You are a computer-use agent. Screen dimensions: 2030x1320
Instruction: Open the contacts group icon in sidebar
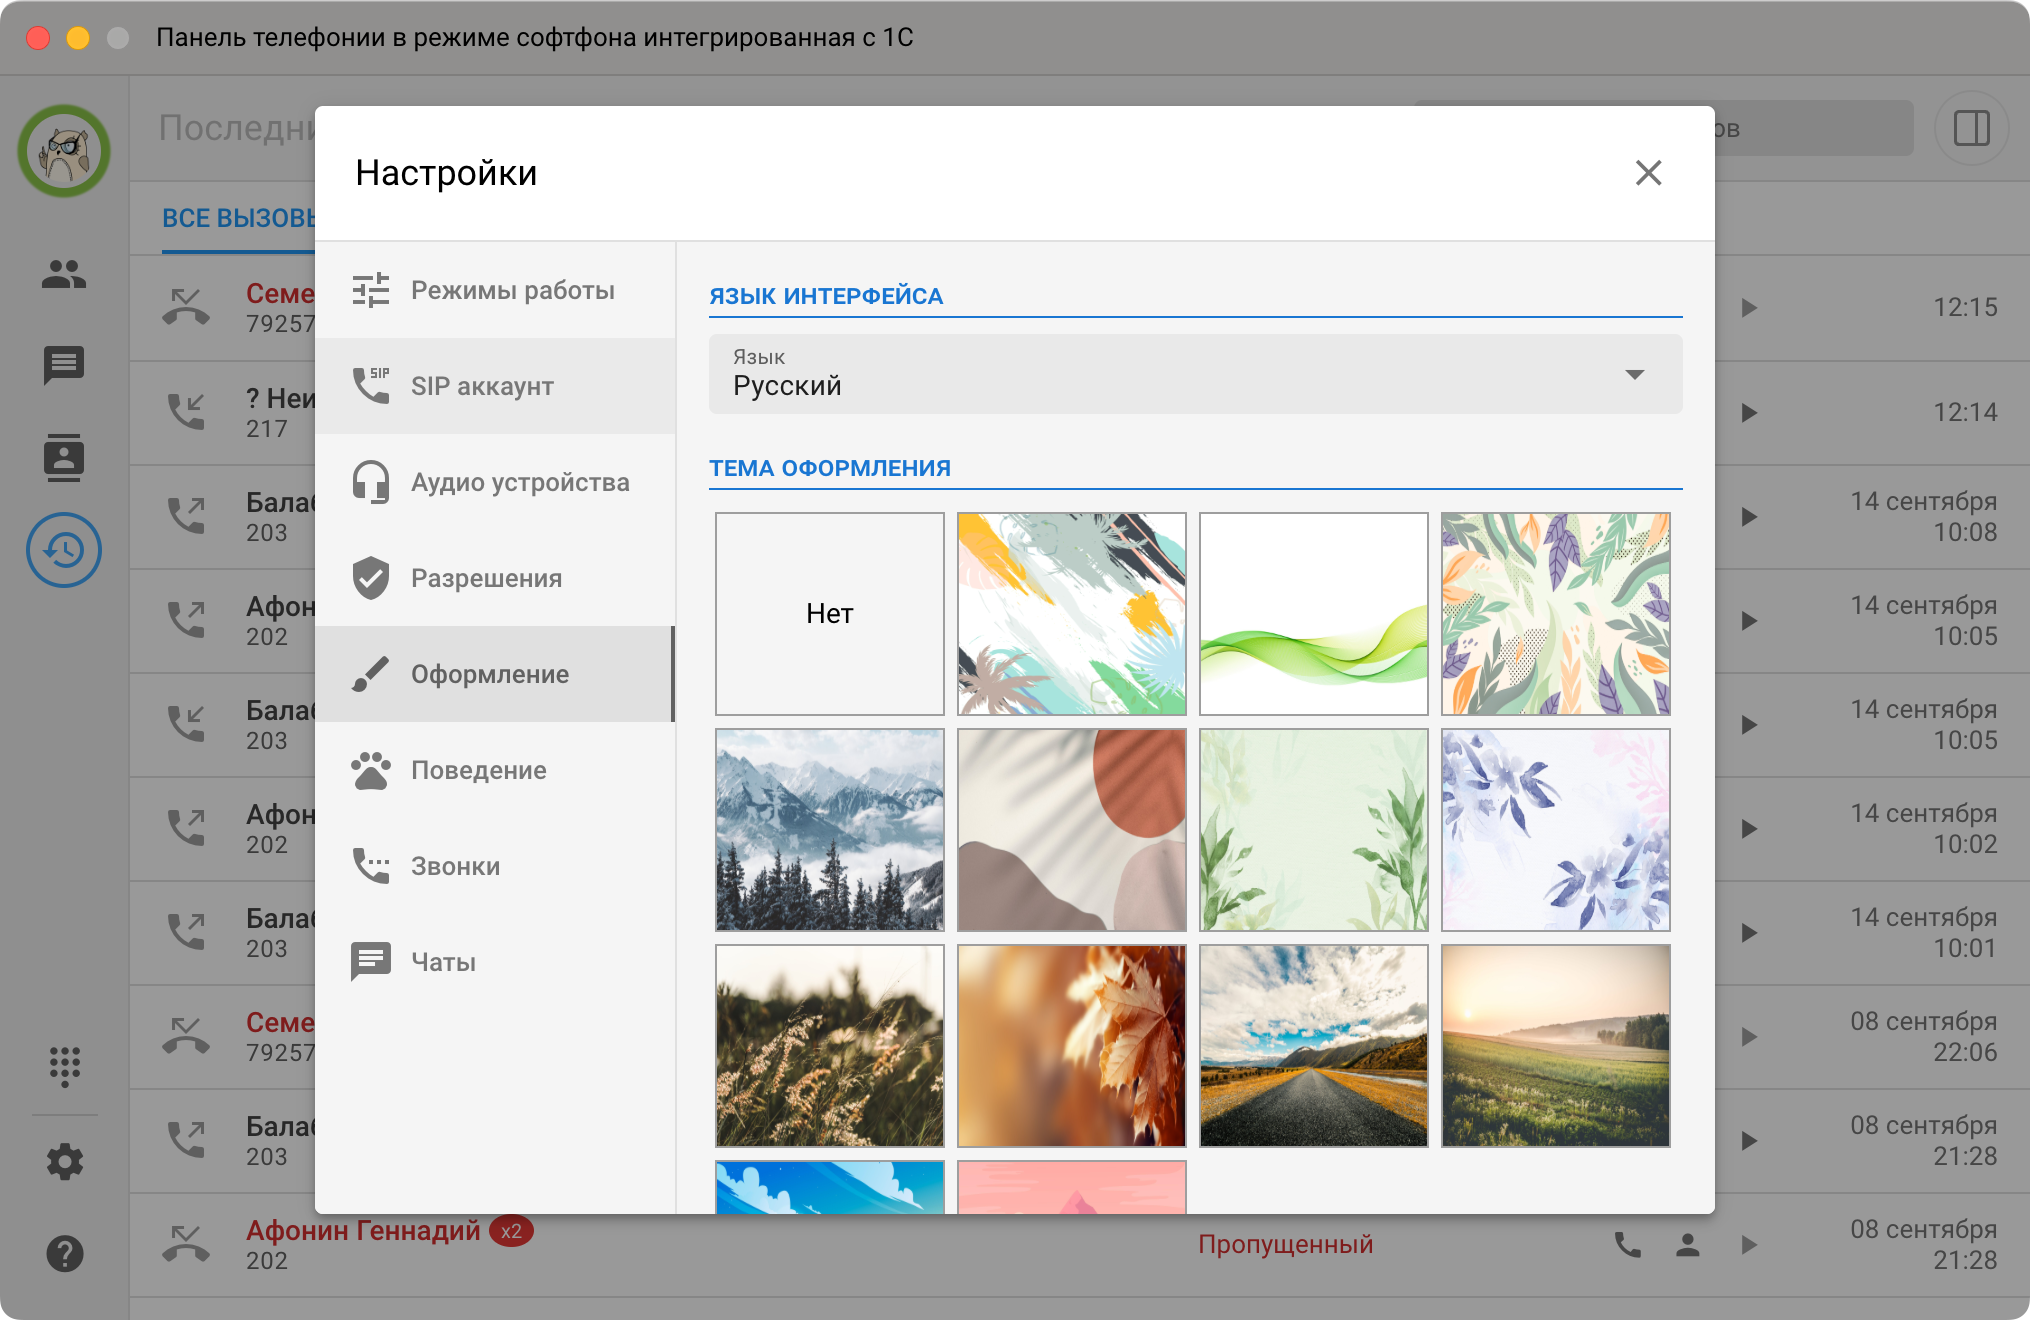64,274
